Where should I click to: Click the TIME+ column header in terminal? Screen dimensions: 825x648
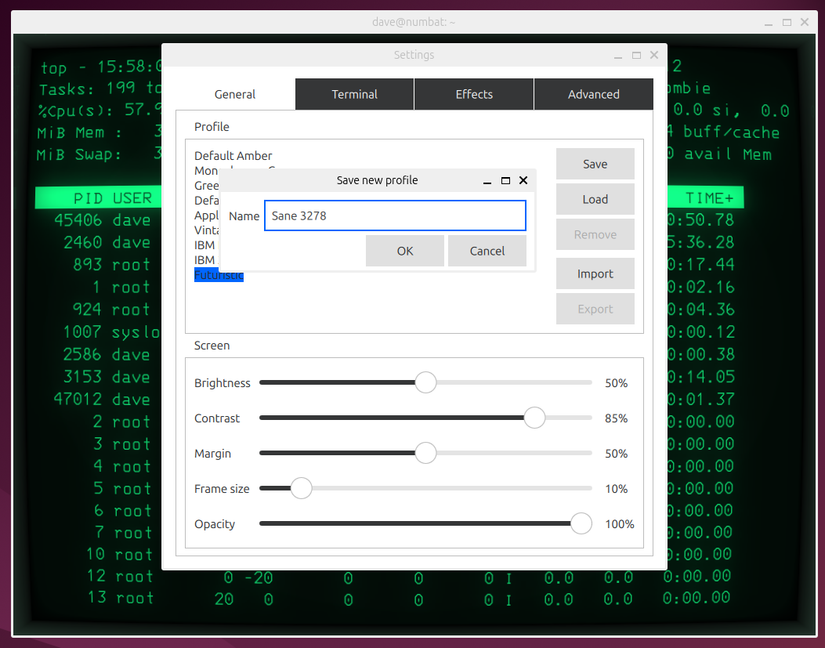tap(709, 198)
